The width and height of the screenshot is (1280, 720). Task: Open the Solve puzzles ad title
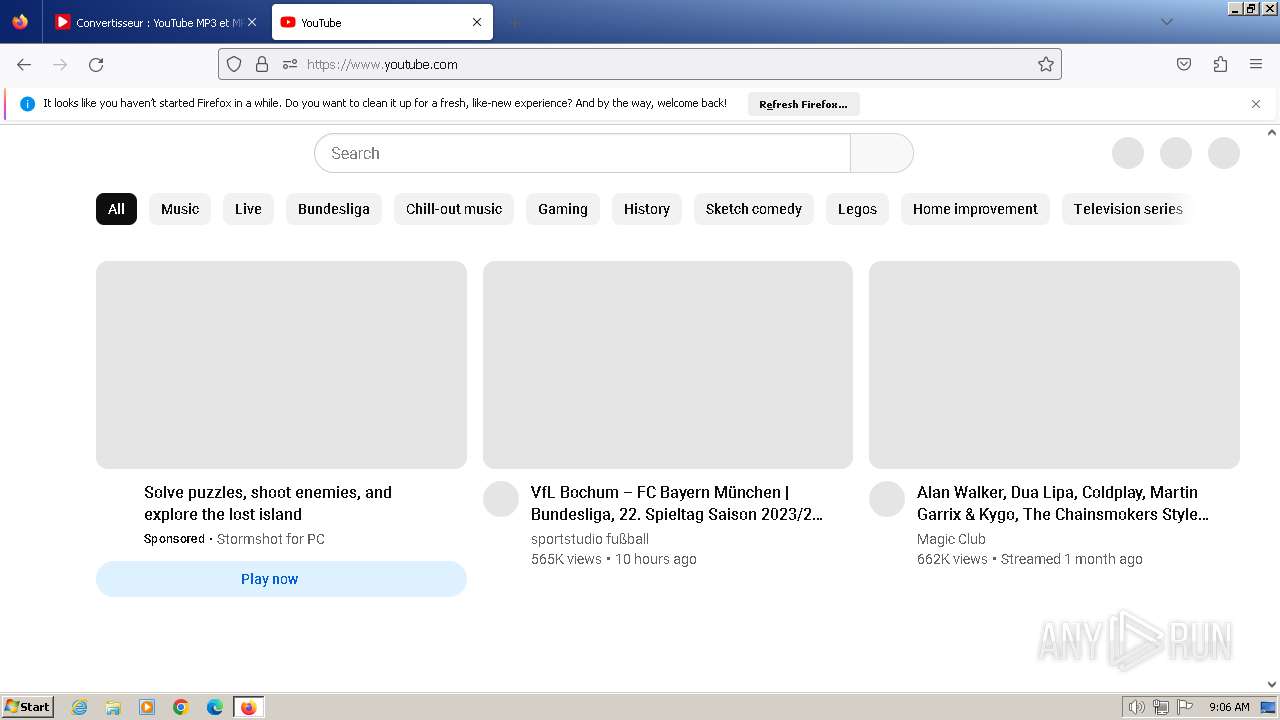[268, 503]
